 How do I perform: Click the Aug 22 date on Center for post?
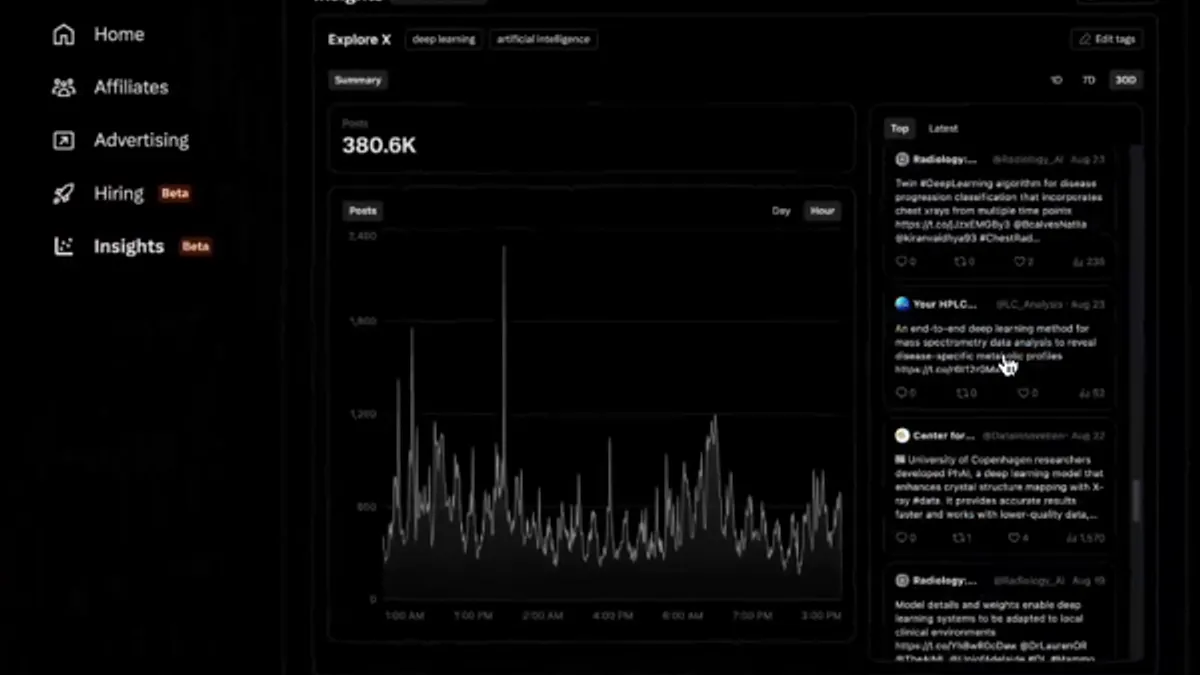(x=1087, y=436)
